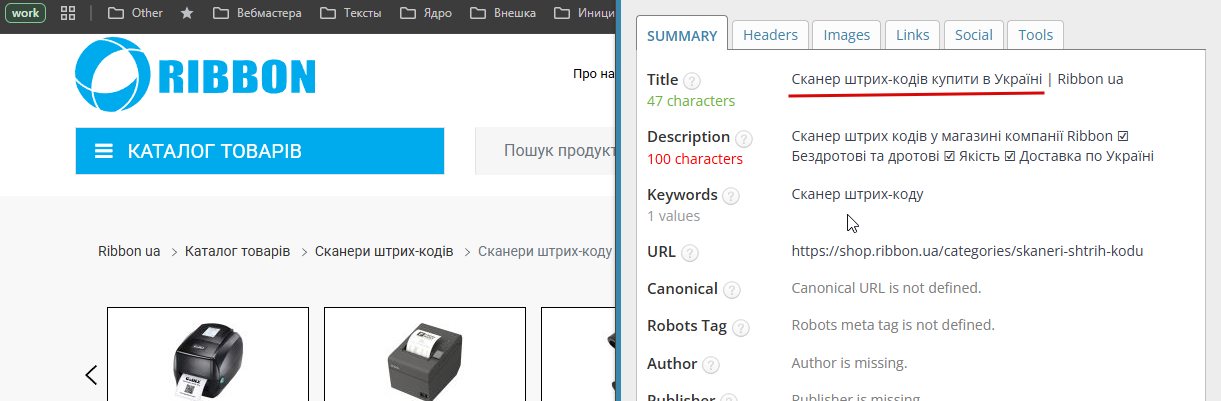Click the help icon next to Canonical
Viewport: 1221px width, 401px height.
731,290
